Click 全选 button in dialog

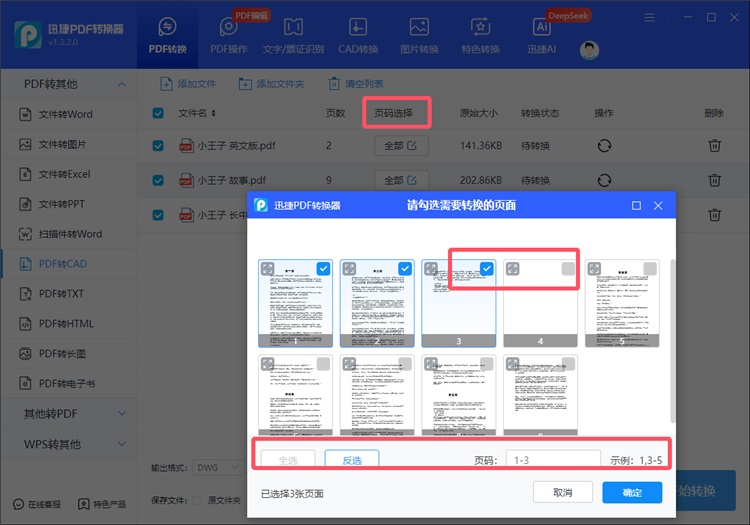coord(288,460)
